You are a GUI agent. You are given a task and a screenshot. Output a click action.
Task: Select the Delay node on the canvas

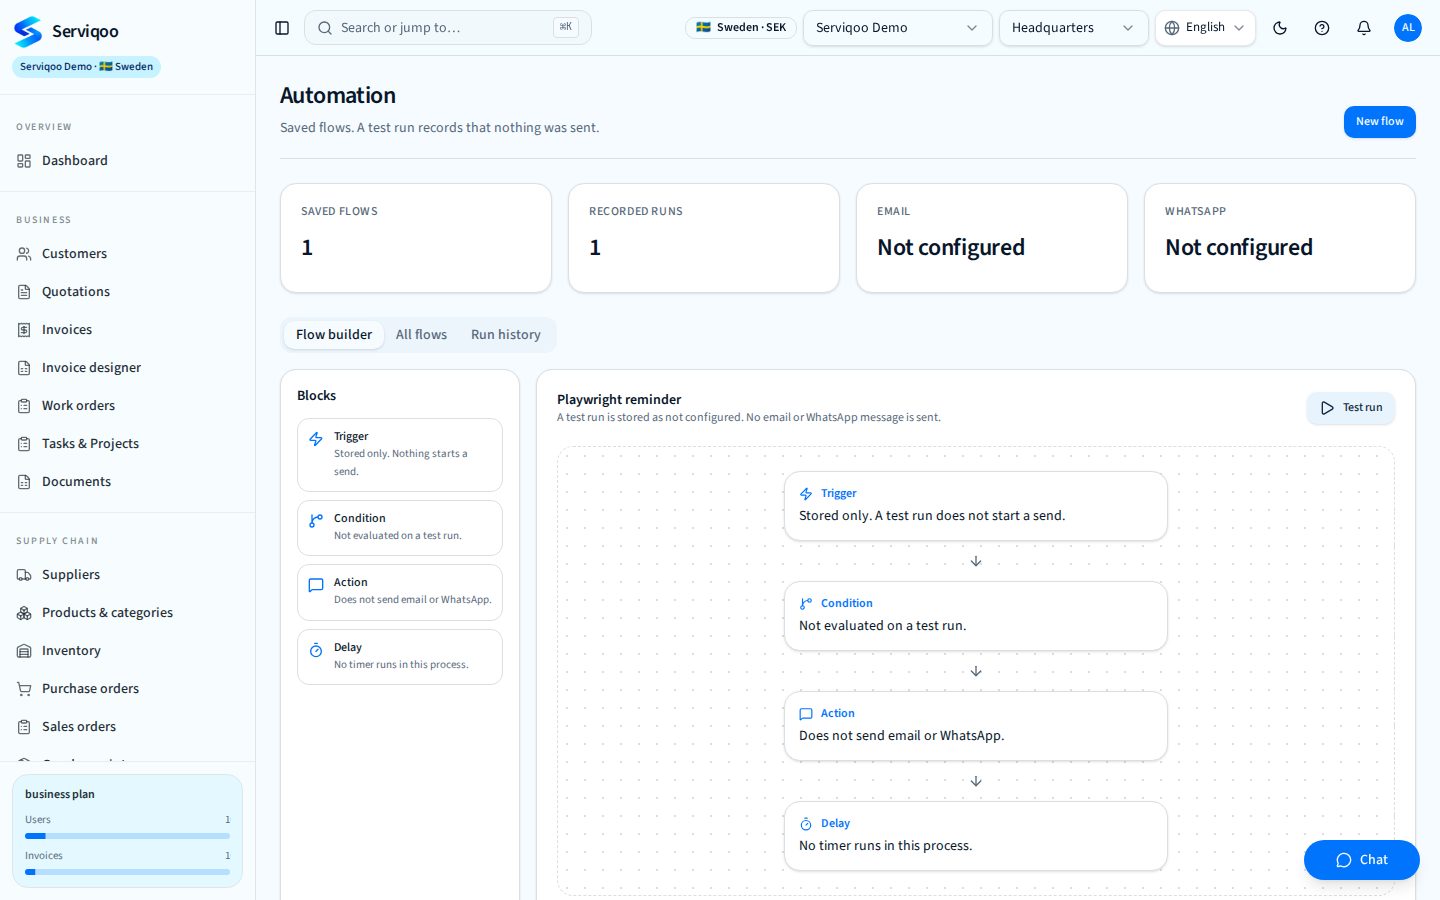[x=976, y=836]
